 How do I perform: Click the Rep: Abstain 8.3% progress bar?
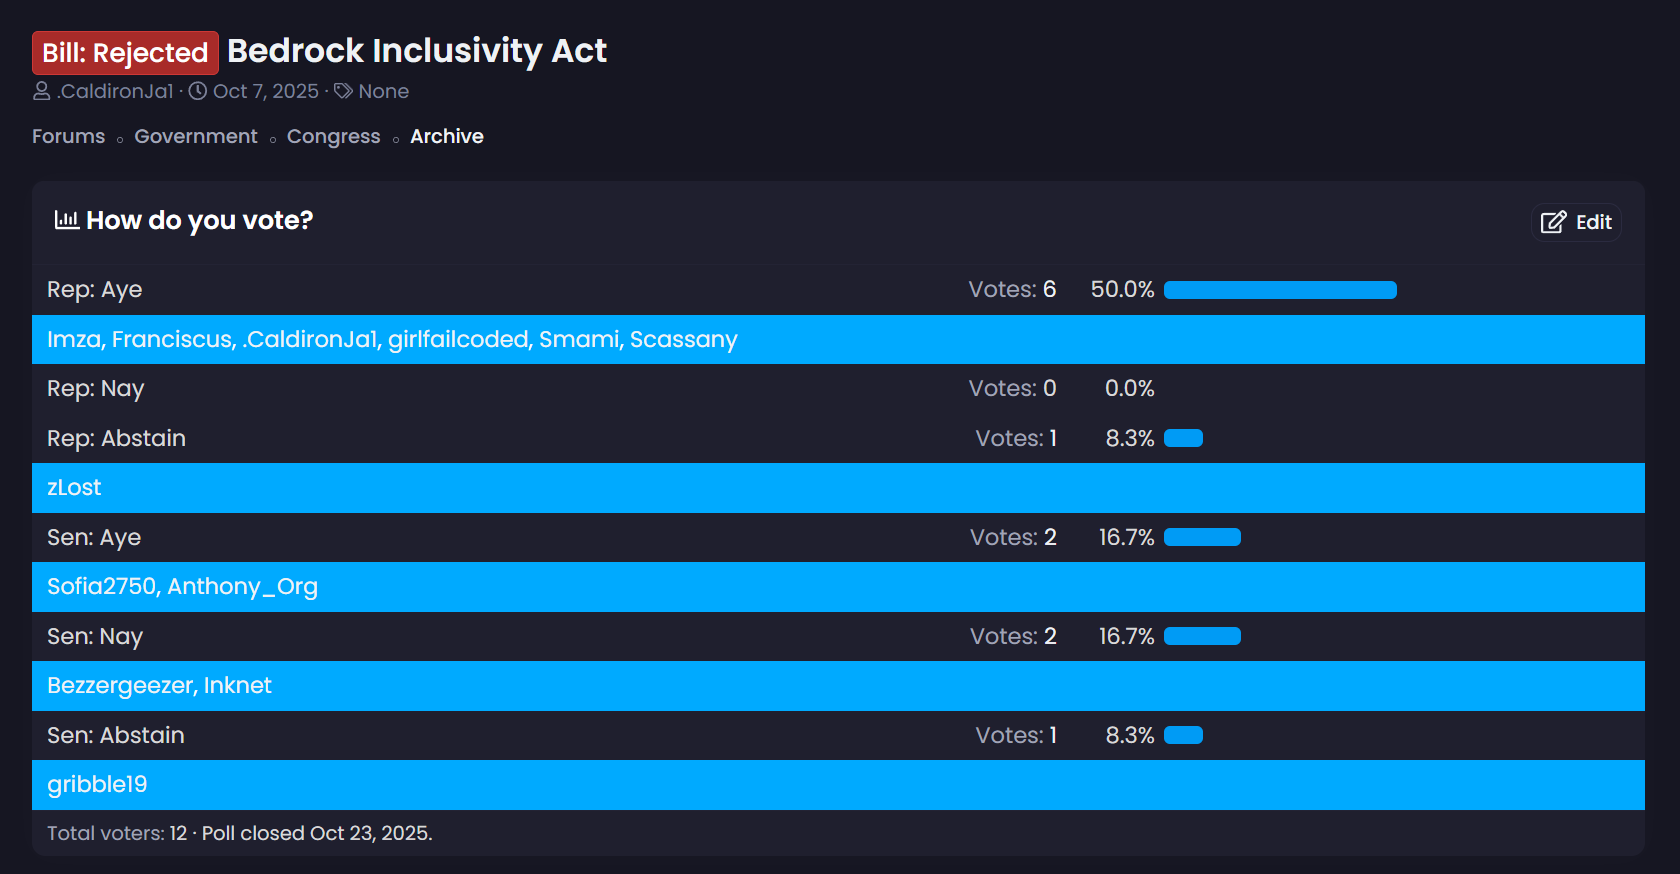(x=1183, y=438)
